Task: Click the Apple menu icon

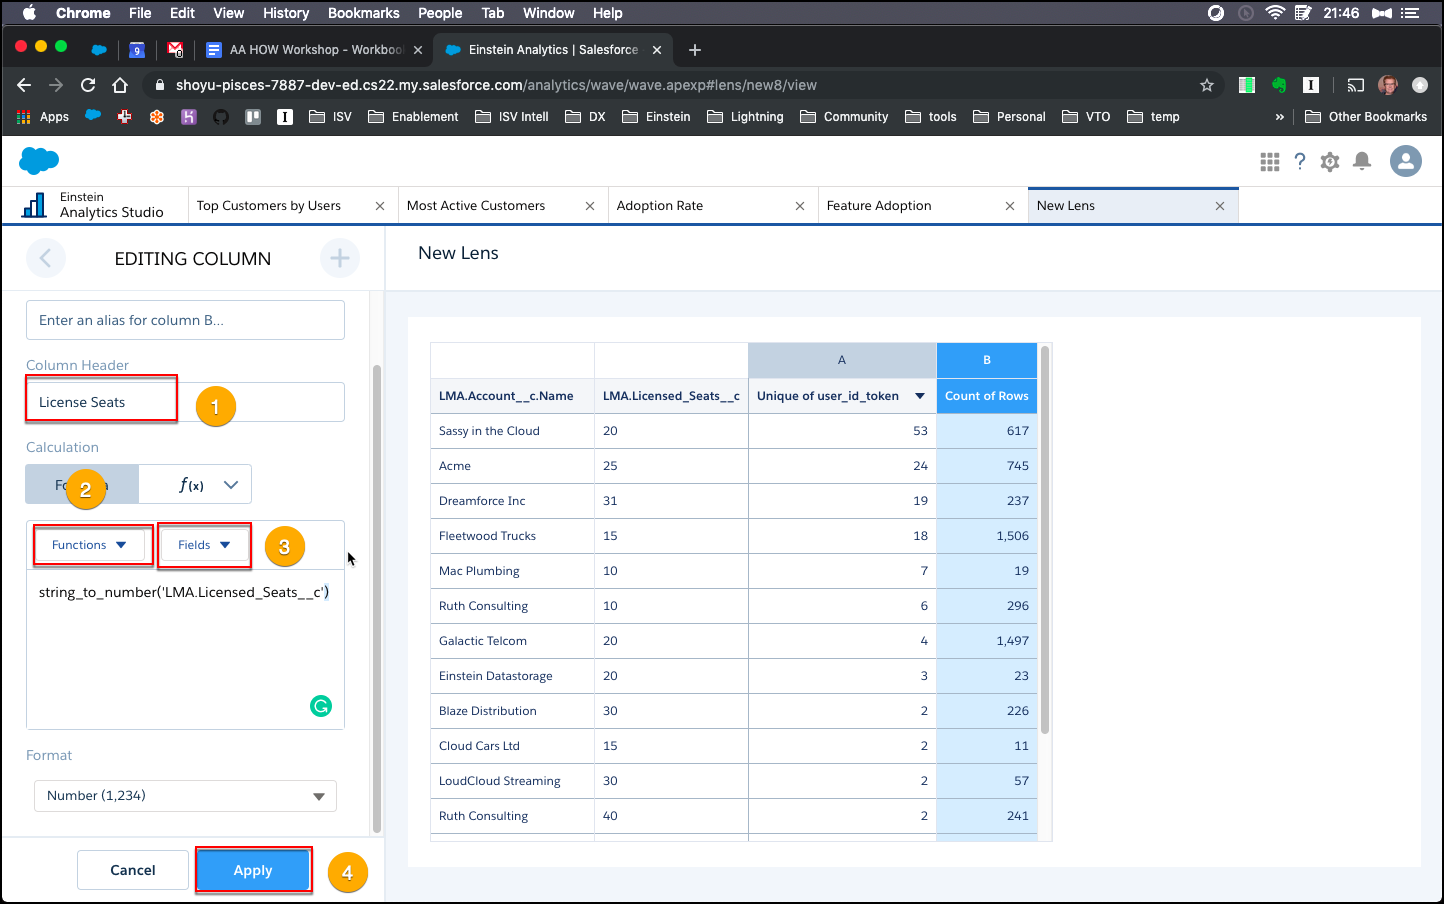Action: 29,13
